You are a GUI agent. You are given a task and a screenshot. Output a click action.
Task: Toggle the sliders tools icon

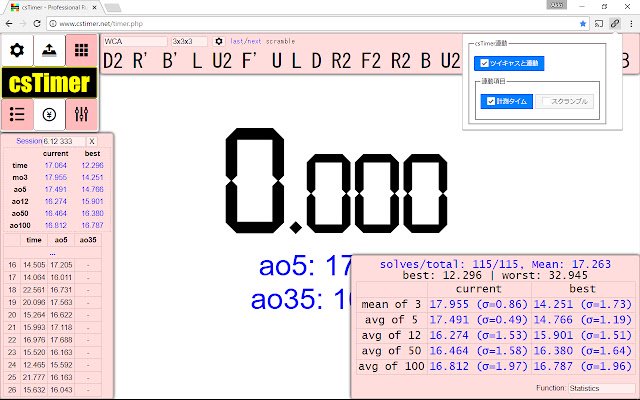pyautogui.click(x=81, y=115)
